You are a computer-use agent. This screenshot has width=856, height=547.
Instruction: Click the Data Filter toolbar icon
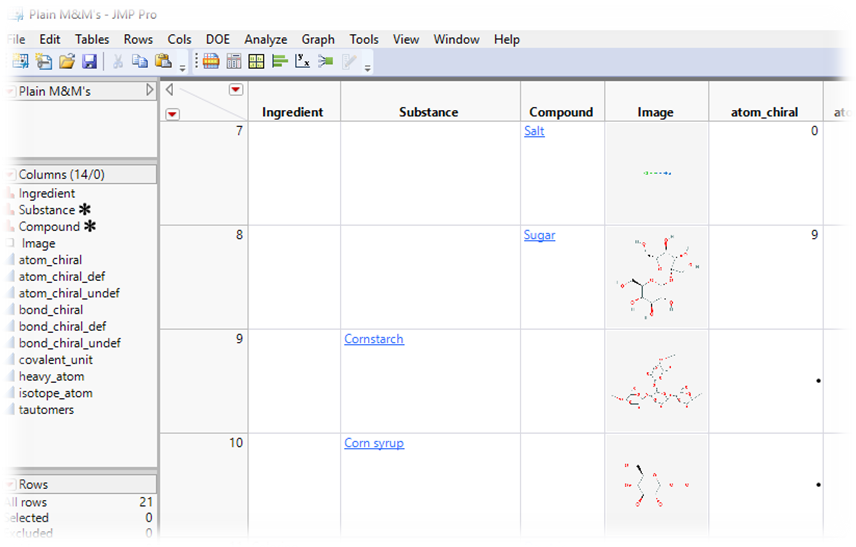(211, 61)
